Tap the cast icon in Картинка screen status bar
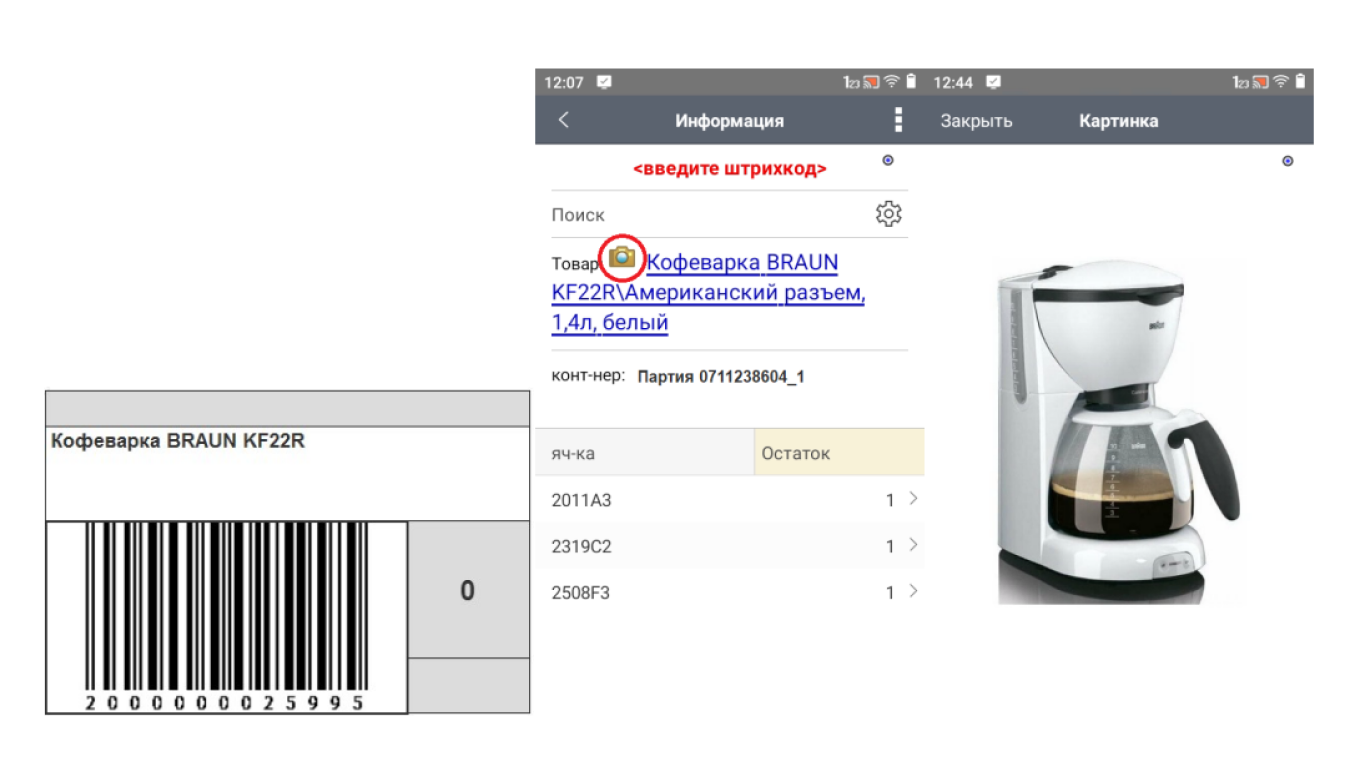 pyautogui.click(x=1260, y=82)
